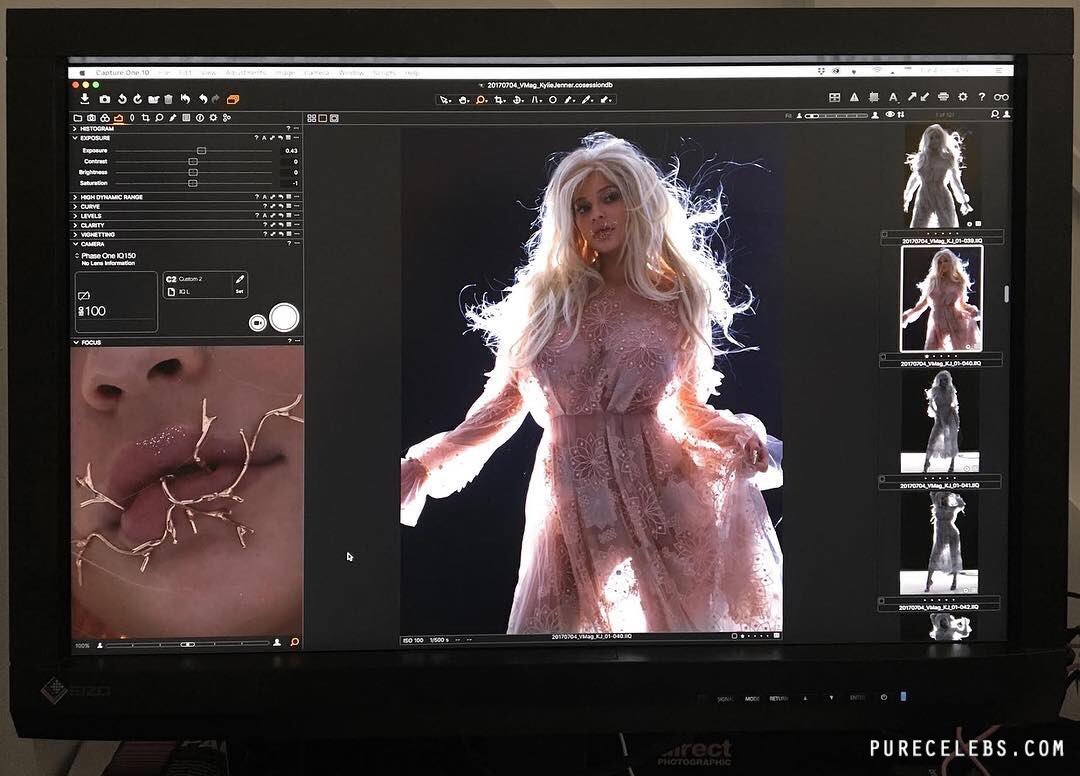Click the Exposure slider handle
This screenshot has height=776, width=1080.
tap(201, 150)
